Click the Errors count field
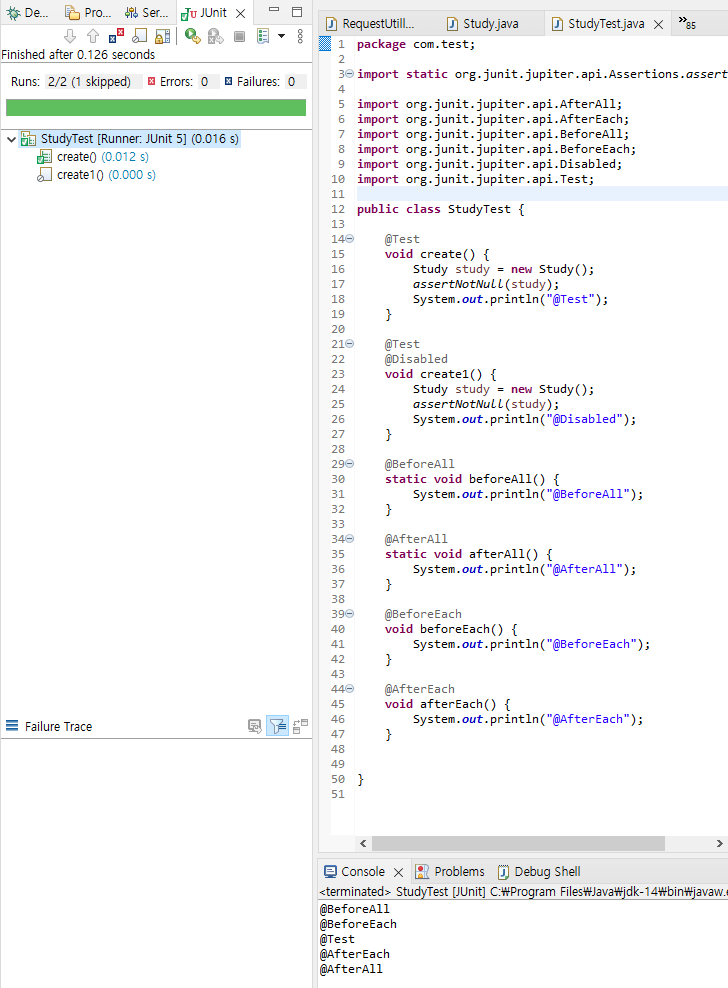The height and width of the screenshot is (988, 728). (x=209, y=81)
